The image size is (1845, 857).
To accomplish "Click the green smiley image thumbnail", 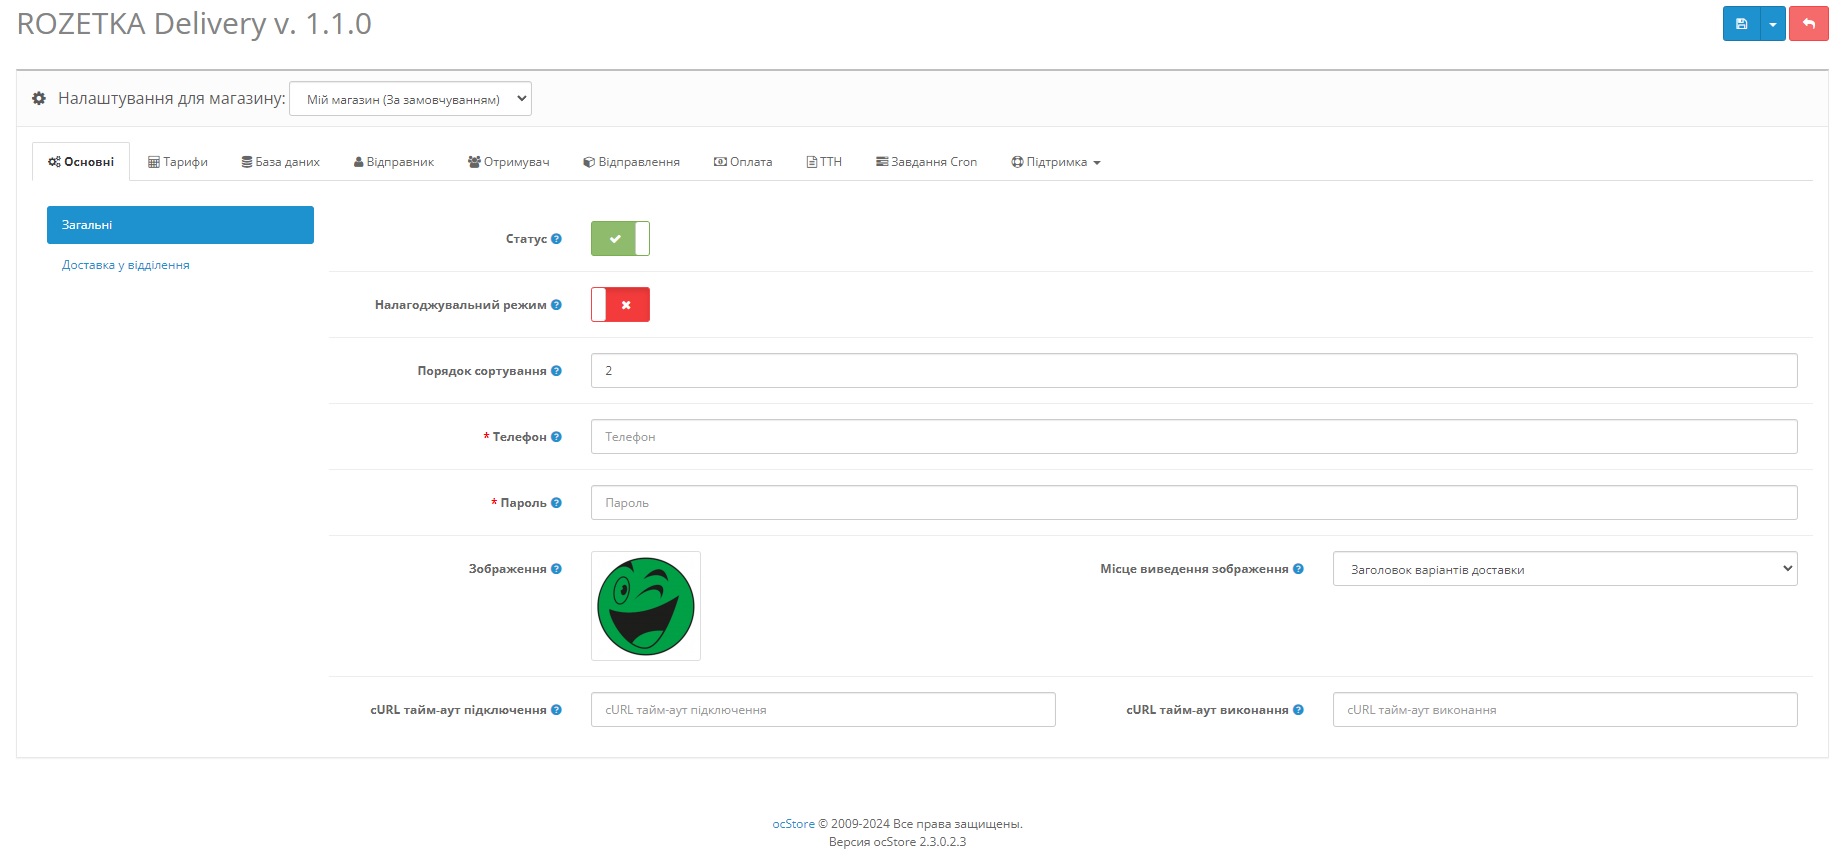I will [646, 606].
